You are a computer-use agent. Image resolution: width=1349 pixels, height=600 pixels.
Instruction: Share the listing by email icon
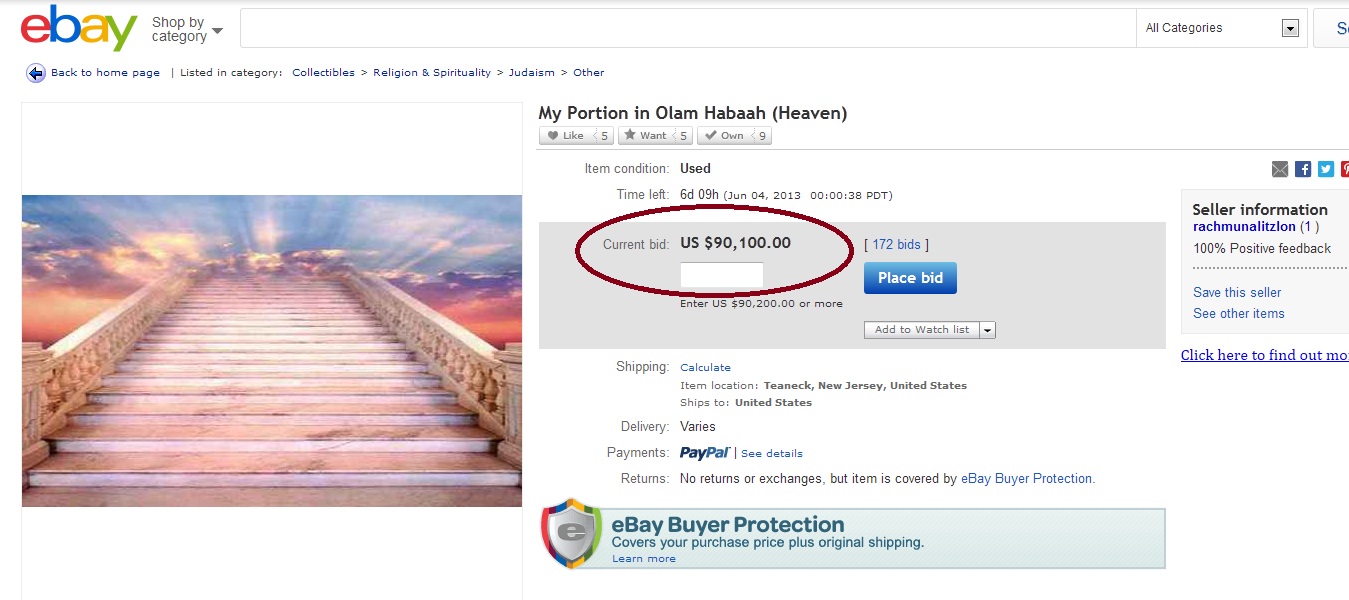pyautogui.click(x=1280, y=169)
